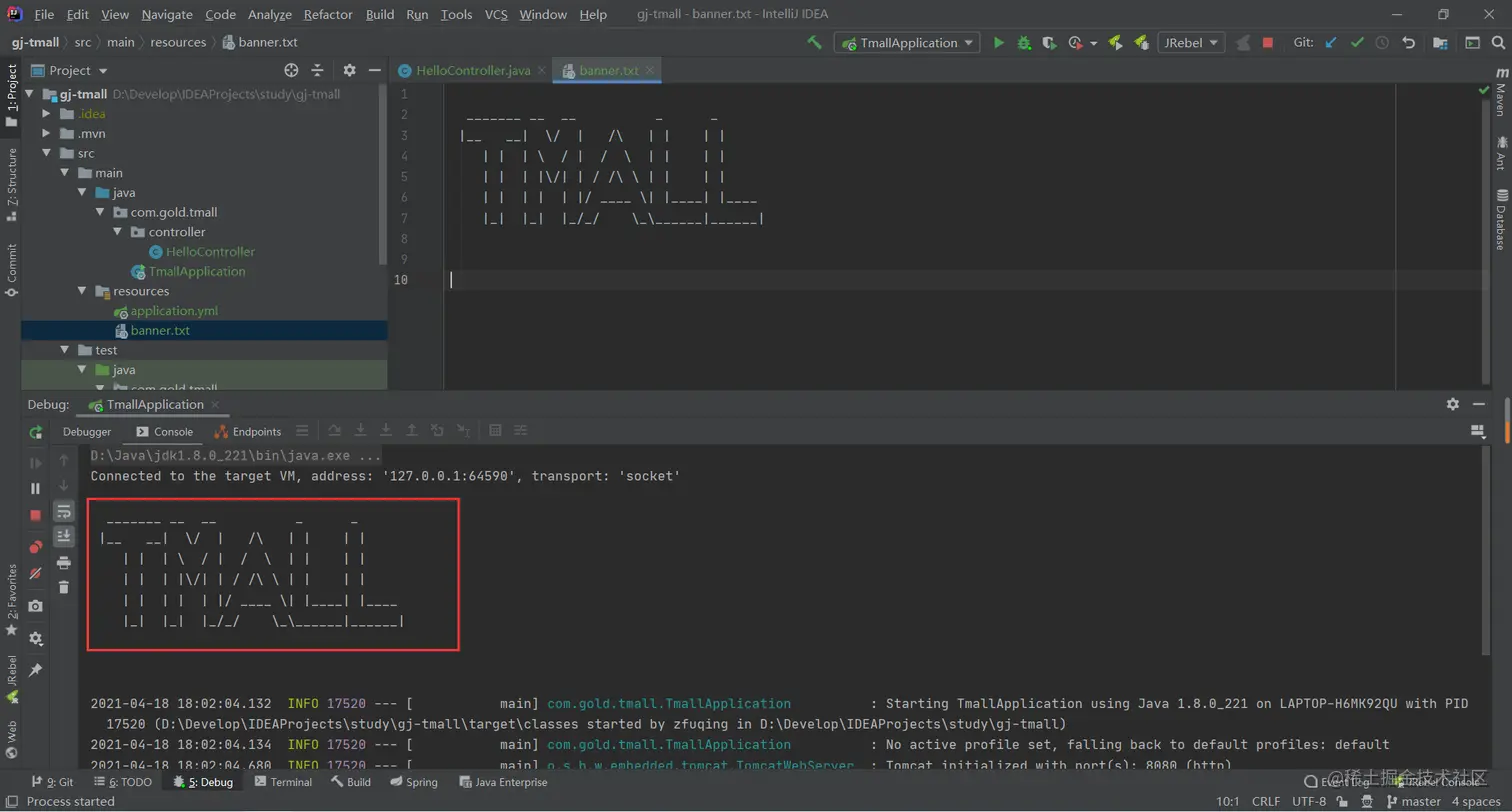Open Debug panel settings gear at right
Screen dimensions: 1512x812
tap(1452, 404)
